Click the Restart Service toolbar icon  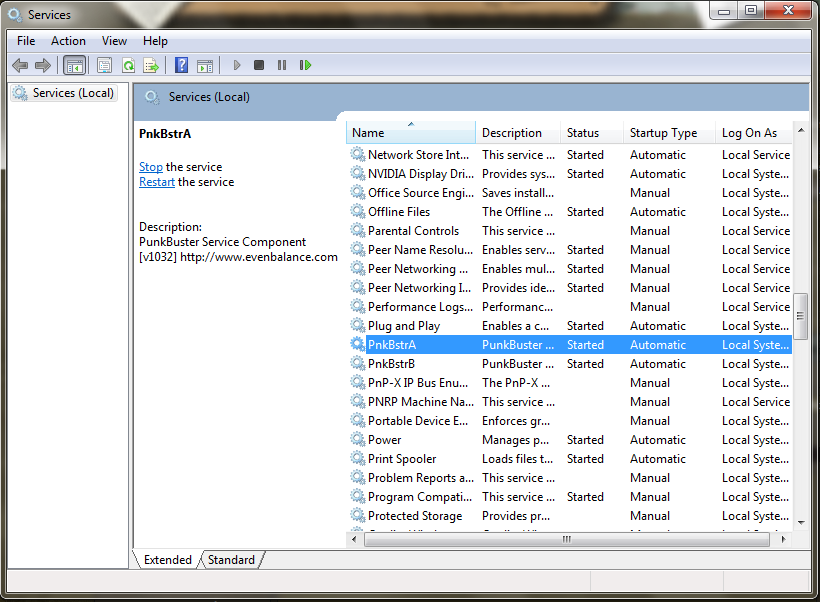(x=305, y=65)
